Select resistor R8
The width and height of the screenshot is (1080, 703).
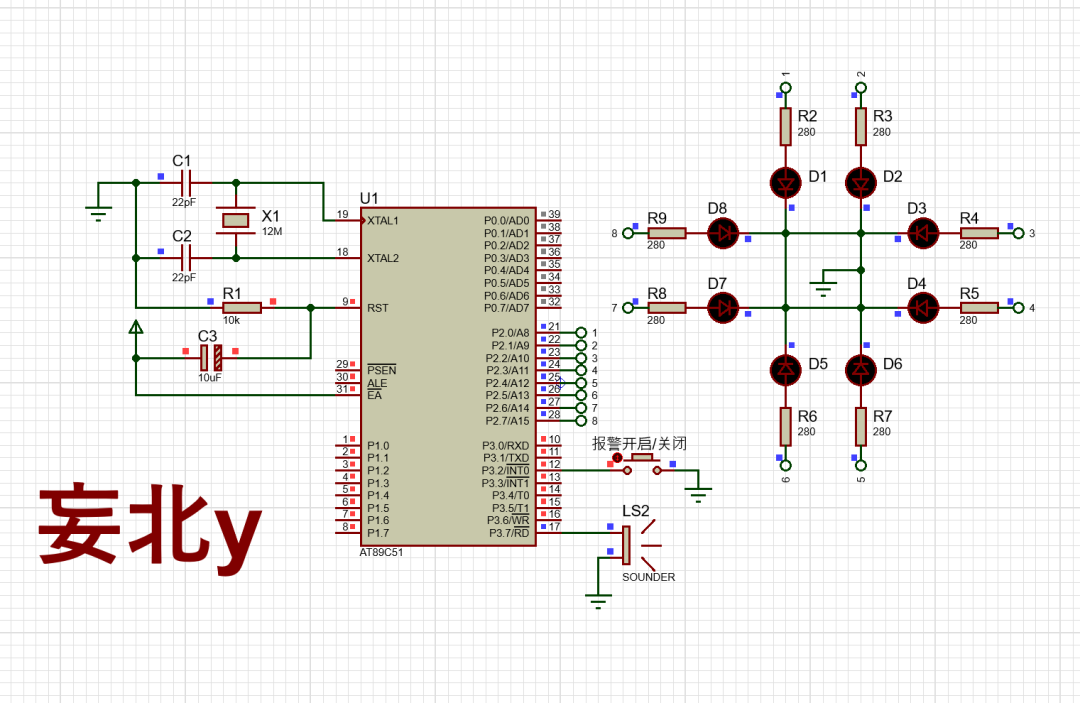667,308
